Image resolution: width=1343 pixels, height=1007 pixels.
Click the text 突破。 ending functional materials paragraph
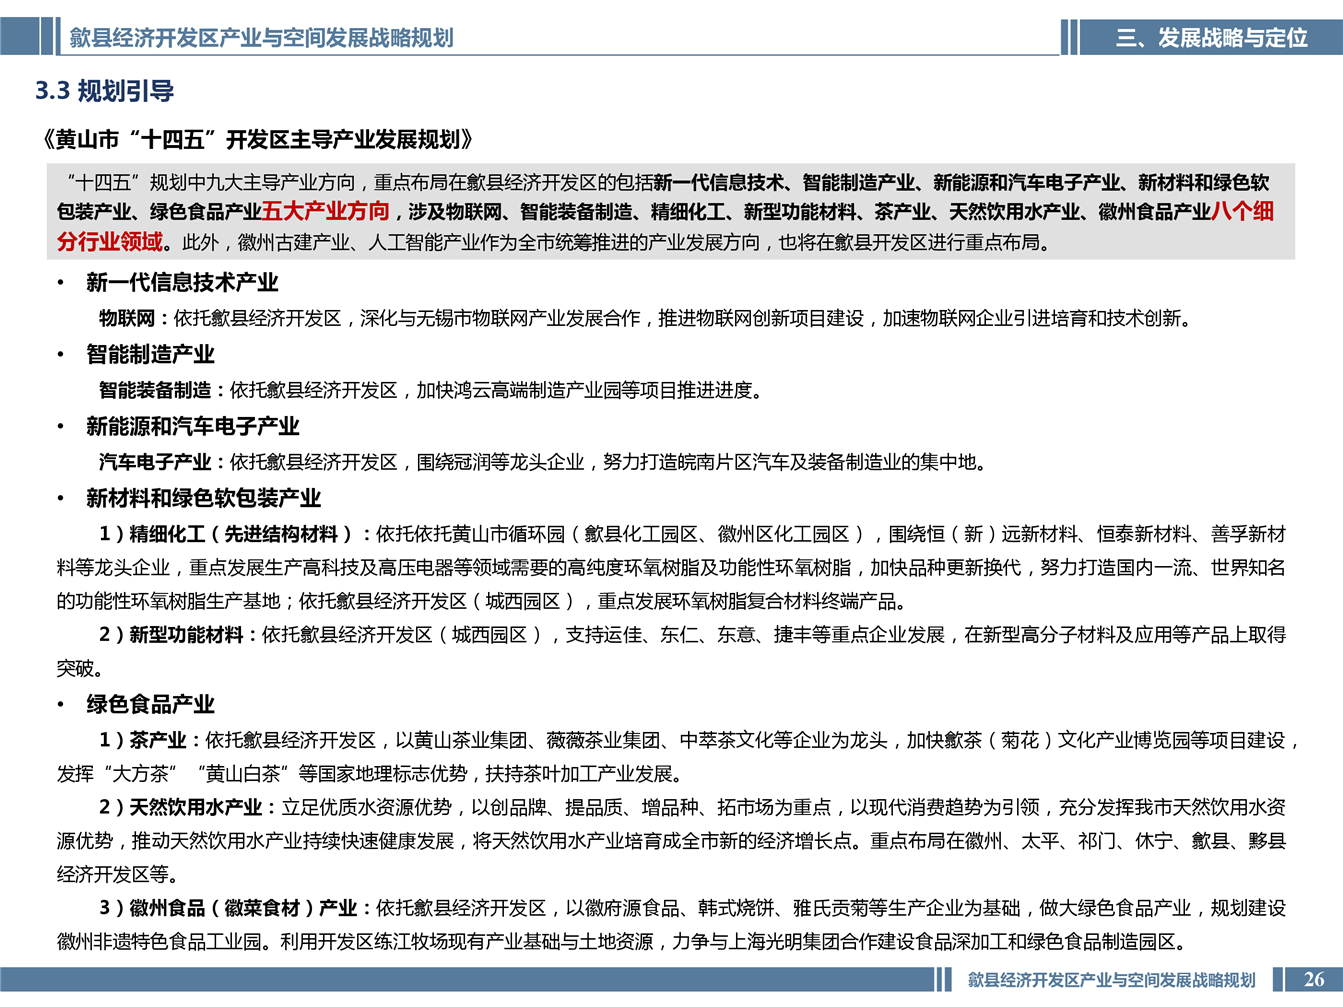[x=80, y=668]
